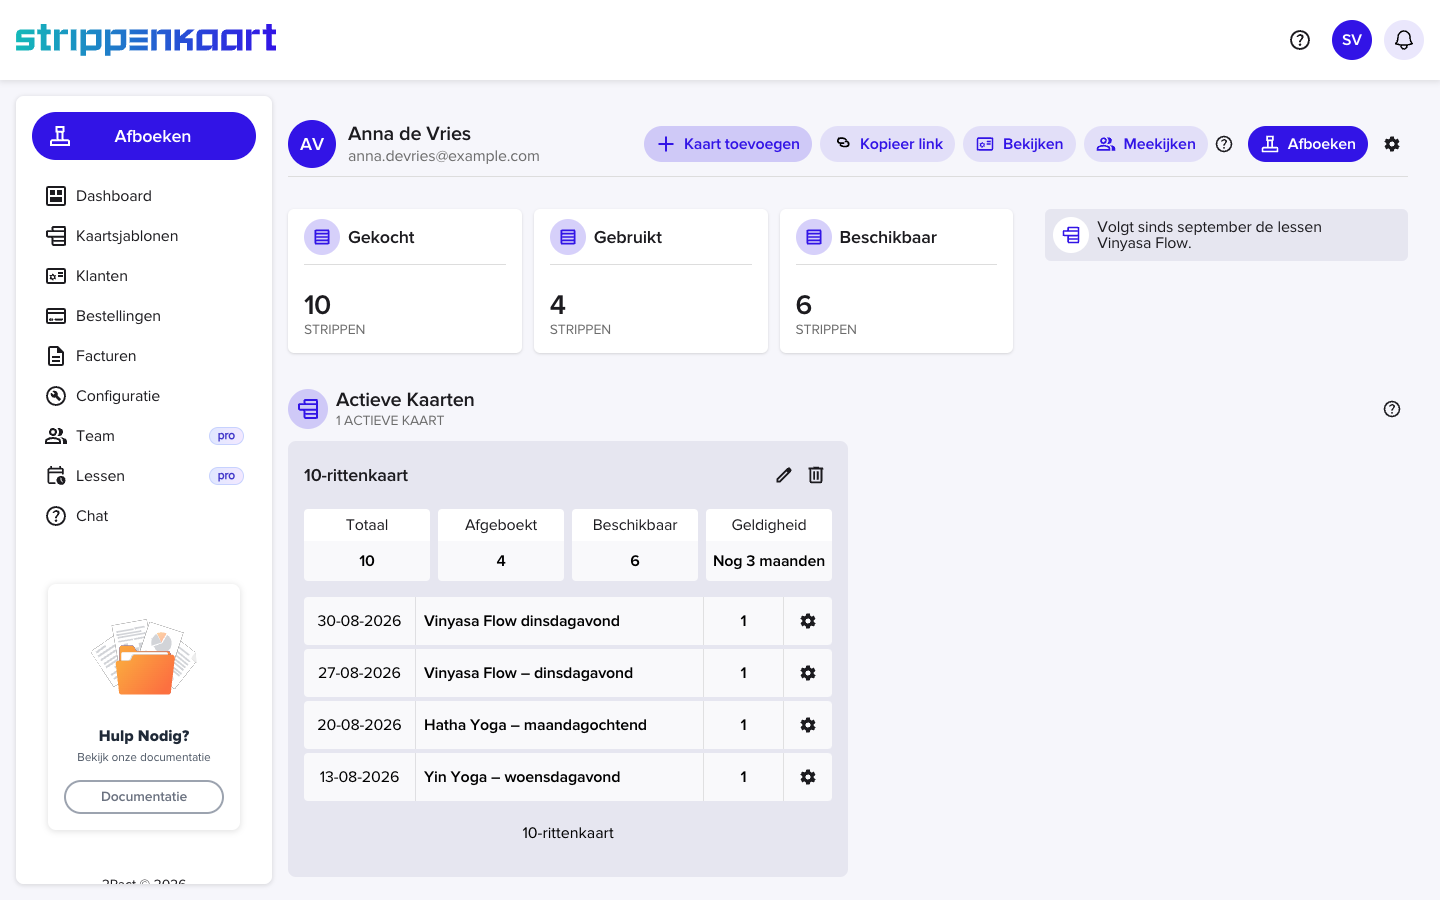Click the Actieve Kaarten section icon

coord(308,409)
